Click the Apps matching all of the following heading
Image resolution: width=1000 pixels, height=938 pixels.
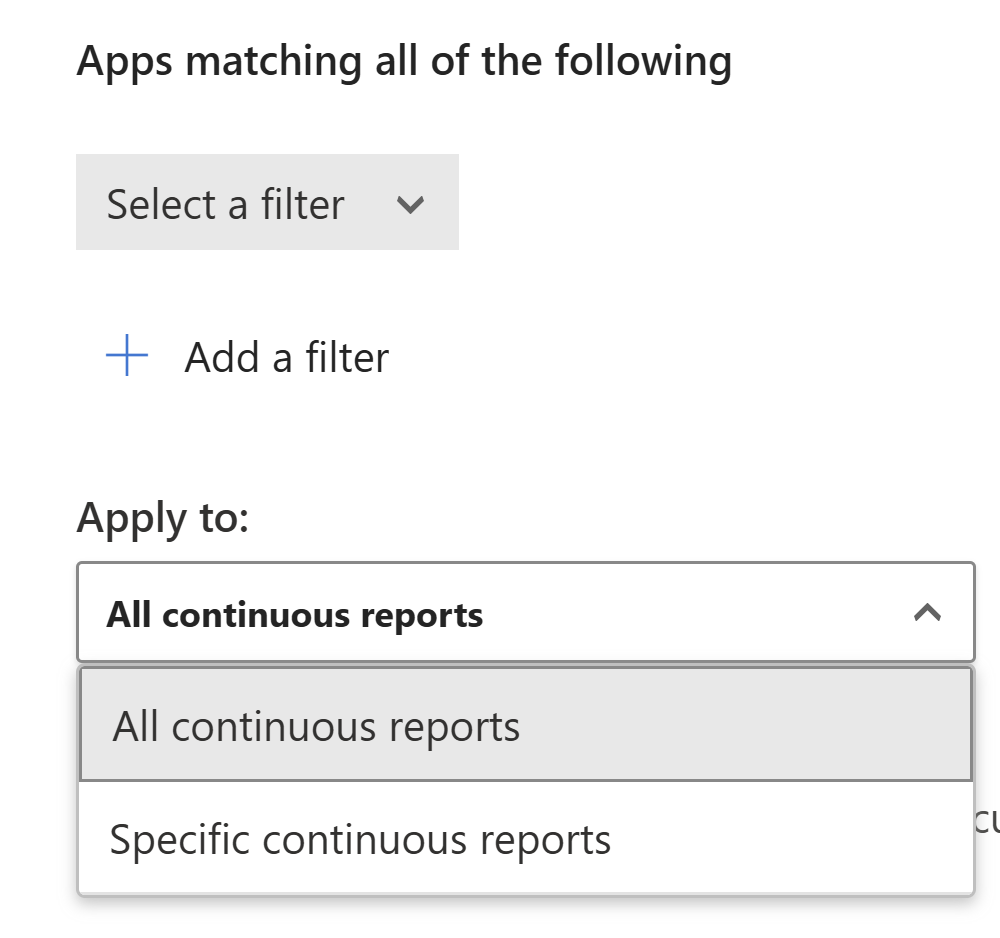click(x=404, y=61)
